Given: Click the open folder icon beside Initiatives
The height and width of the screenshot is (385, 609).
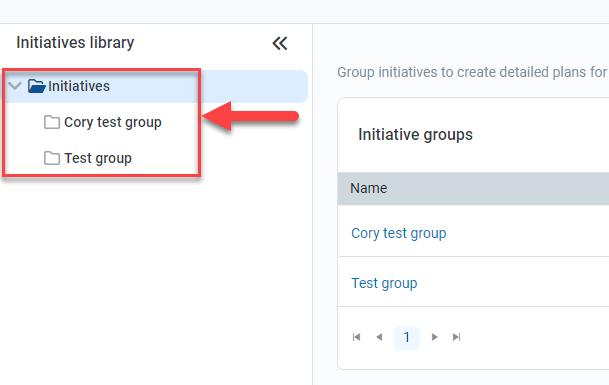Looking at the screenshot, I should click(x=37, y=86).
